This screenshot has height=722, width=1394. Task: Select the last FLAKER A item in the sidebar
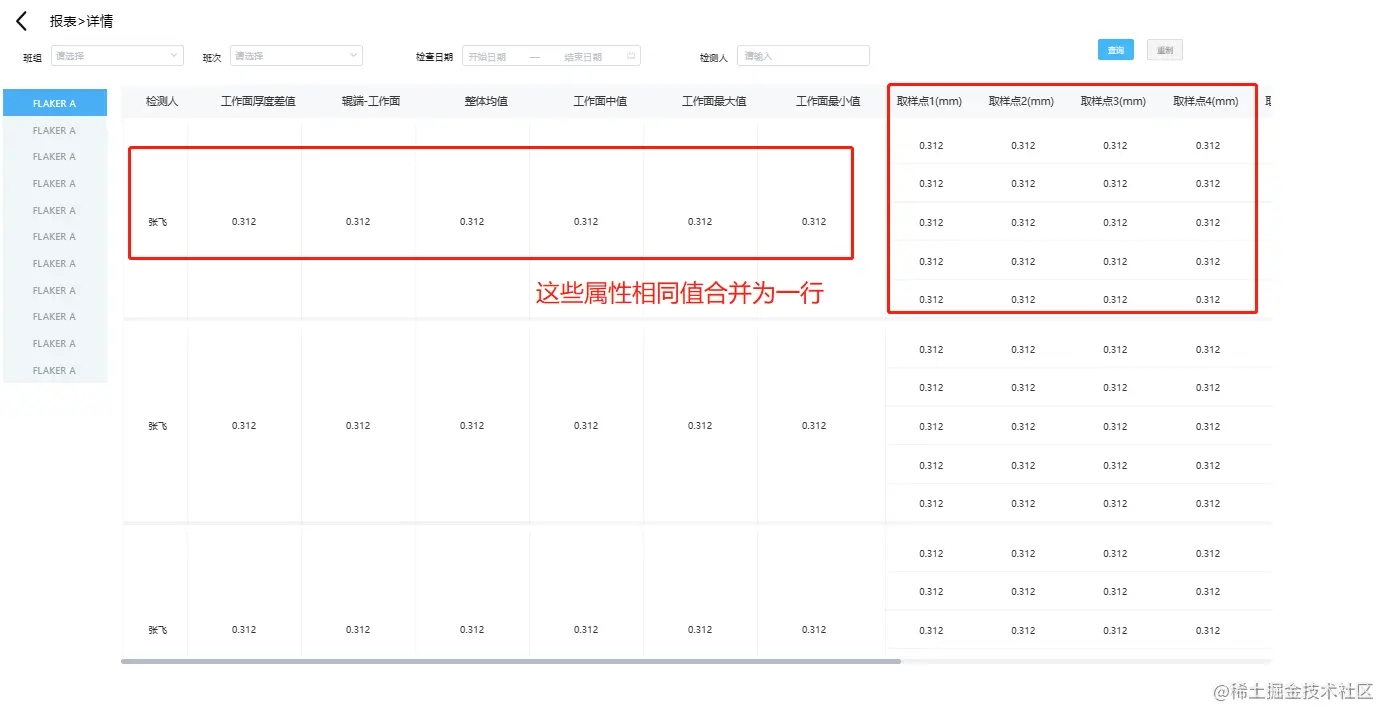pyautogui.click(x=55, y=370)
